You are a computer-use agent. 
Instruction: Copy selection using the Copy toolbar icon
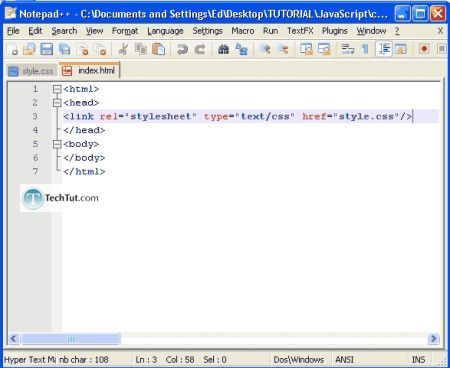tap(141, 49)
